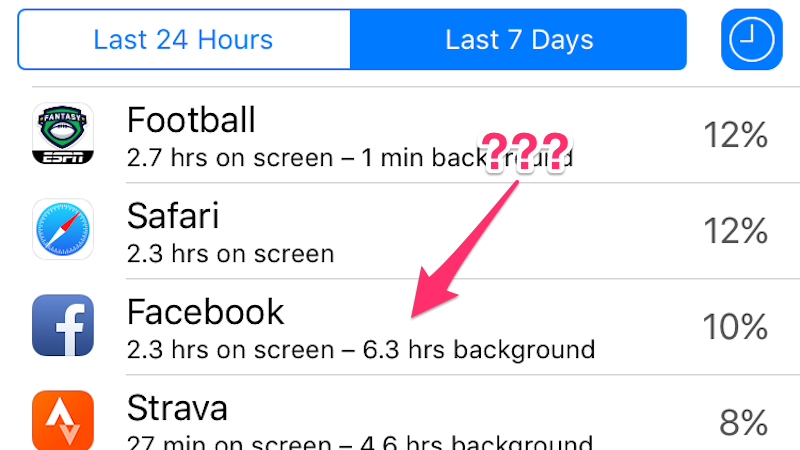Click Facebook's 6.3 hrs background text
This screenshot has width=800, height=450.
click(479, 350)
